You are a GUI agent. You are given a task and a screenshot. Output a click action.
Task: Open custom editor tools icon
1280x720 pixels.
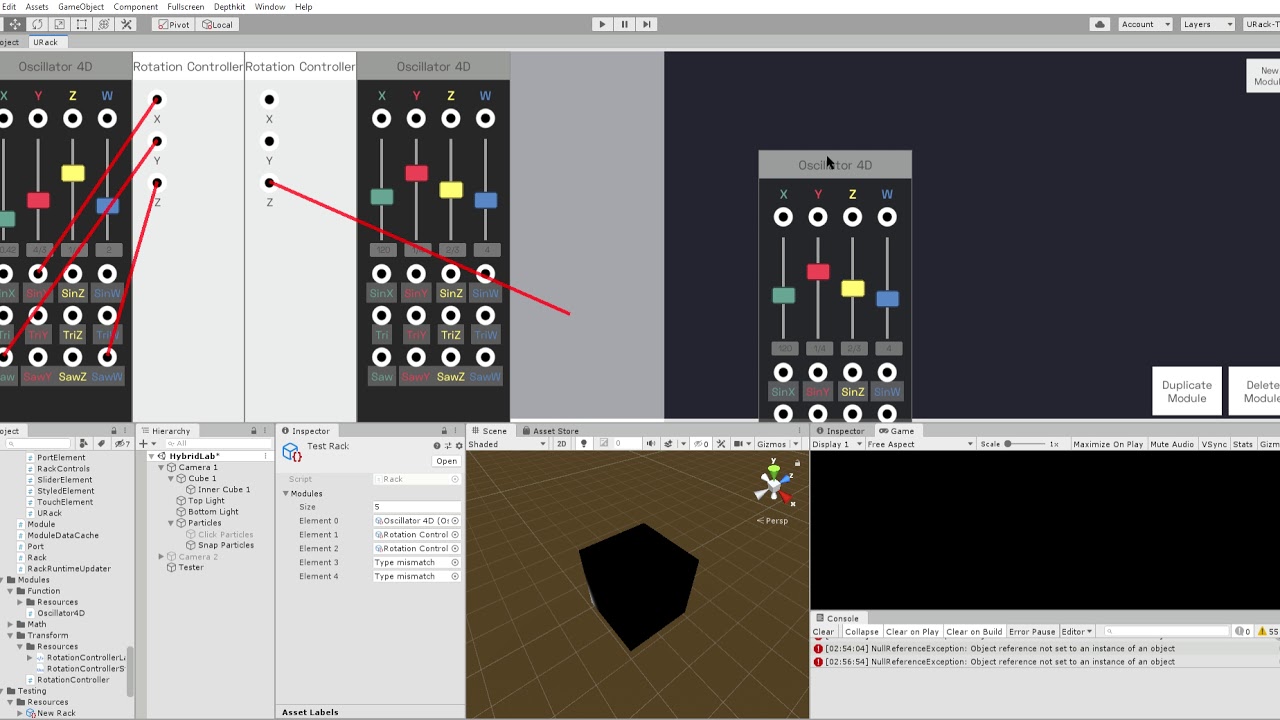(125, 24)
